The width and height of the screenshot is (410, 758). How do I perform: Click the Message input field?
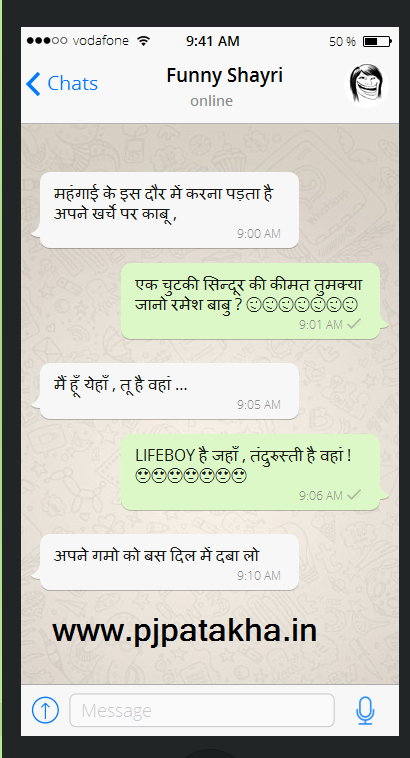[x=202, y=710]
